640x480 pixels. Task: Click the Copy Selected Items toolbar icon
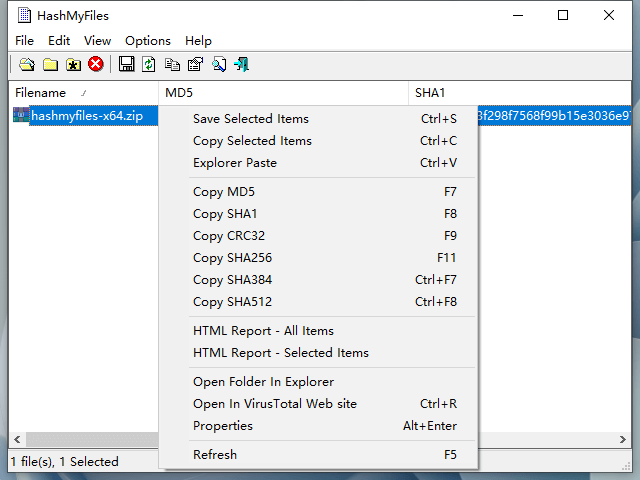(172, 64)
